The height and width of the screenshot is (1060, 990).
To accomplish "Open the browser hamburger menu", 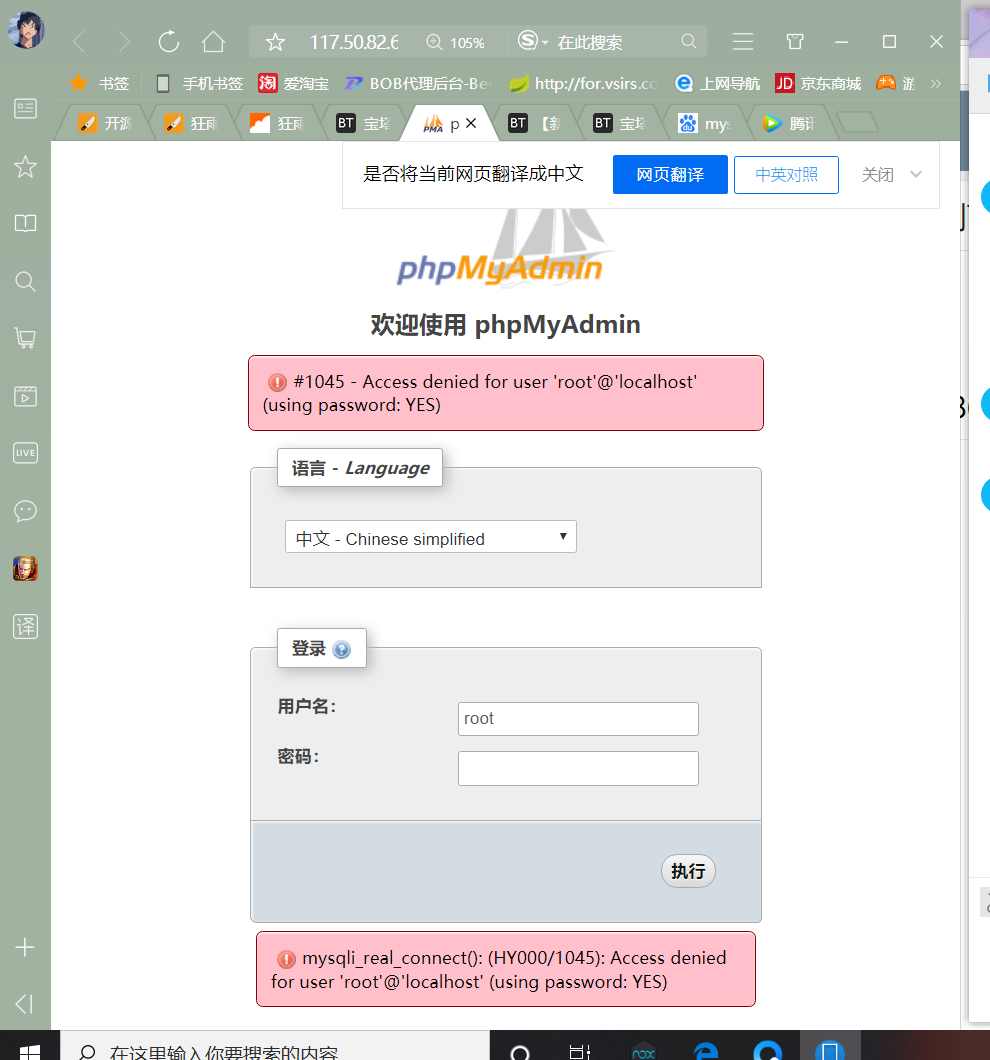I will click(742, 42).
